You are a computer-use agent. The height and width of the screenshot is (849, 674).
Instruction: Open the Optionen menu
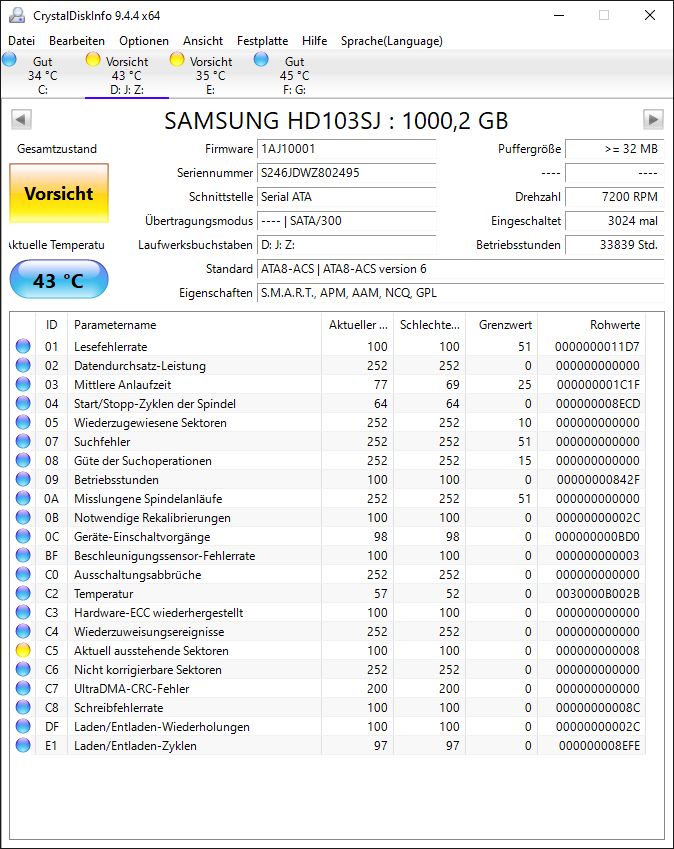pos(144,41)
